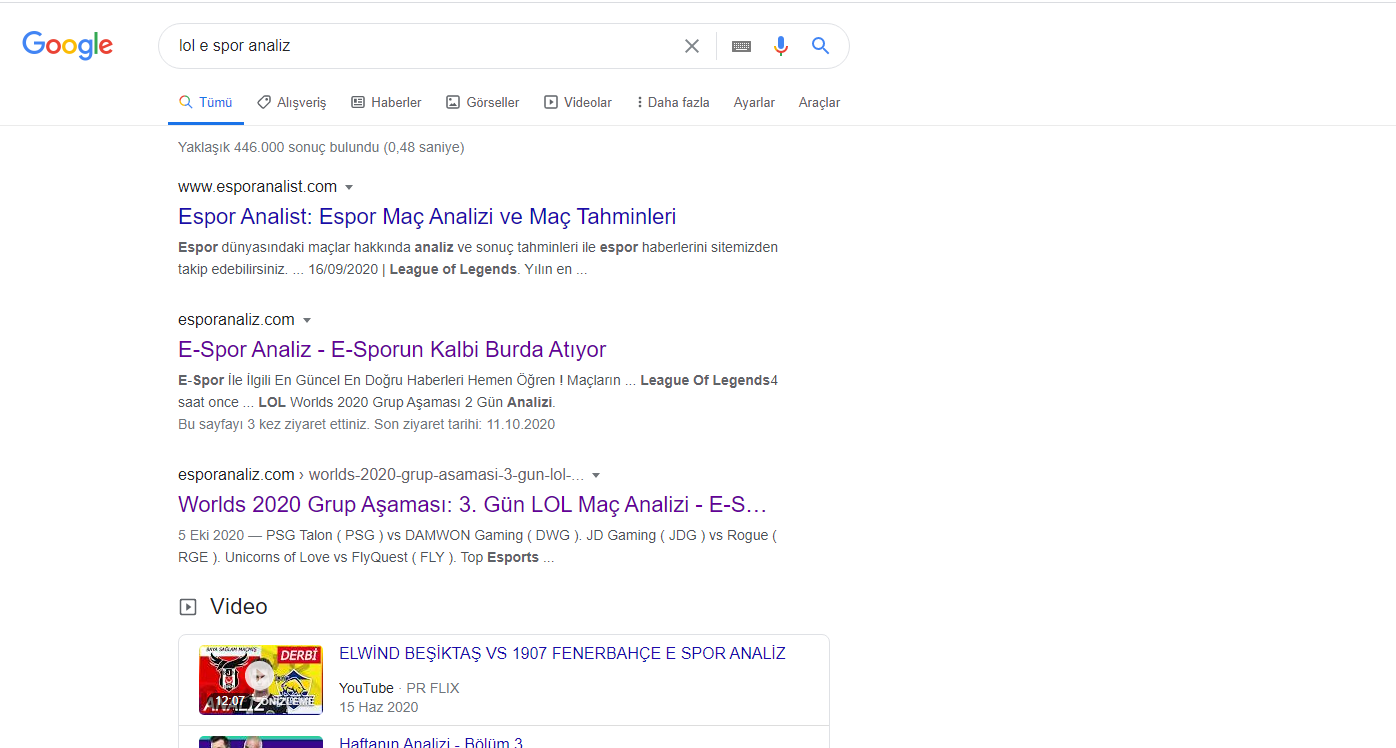Open the Araçlar menu

[818, 101]
